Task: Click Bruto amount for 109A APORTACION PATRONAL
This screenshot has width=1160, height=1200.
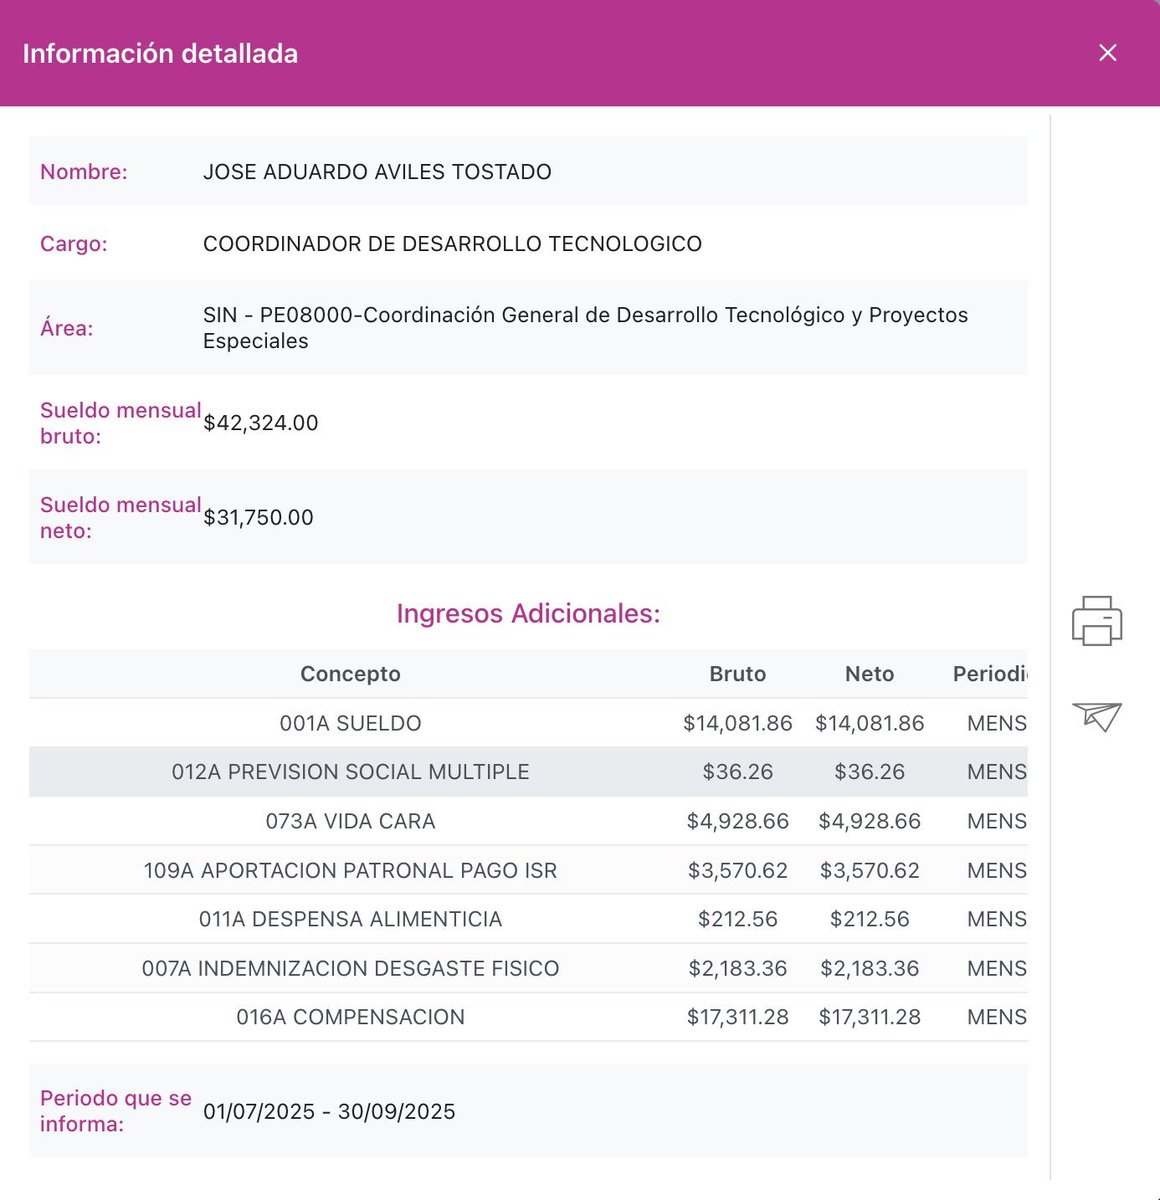Action: [738, 870]
